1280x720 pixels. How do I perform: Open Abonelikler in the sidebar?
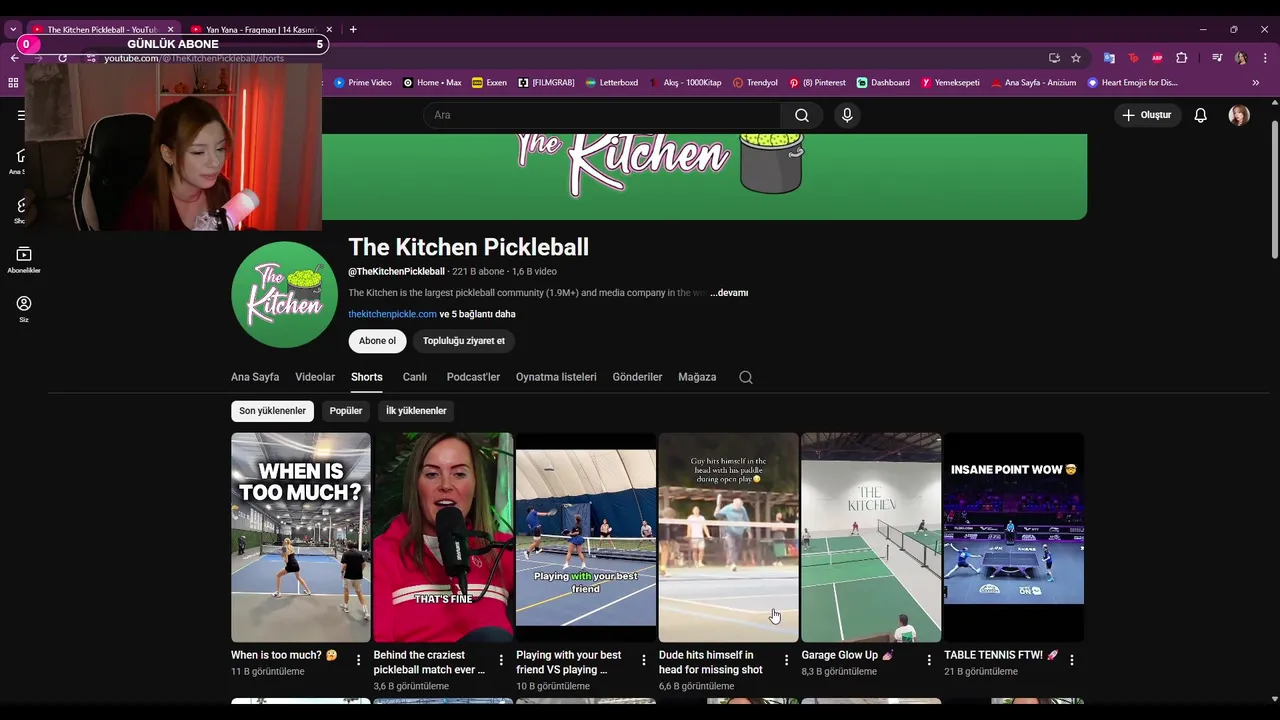pyautogui.click(x=24, y=260)
